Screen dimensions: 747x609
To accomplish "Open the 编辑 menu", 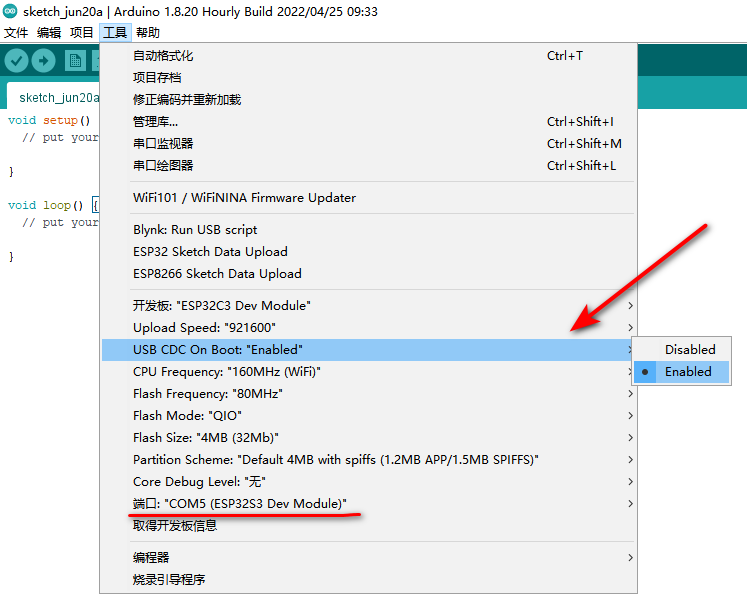I will [49, 32].
